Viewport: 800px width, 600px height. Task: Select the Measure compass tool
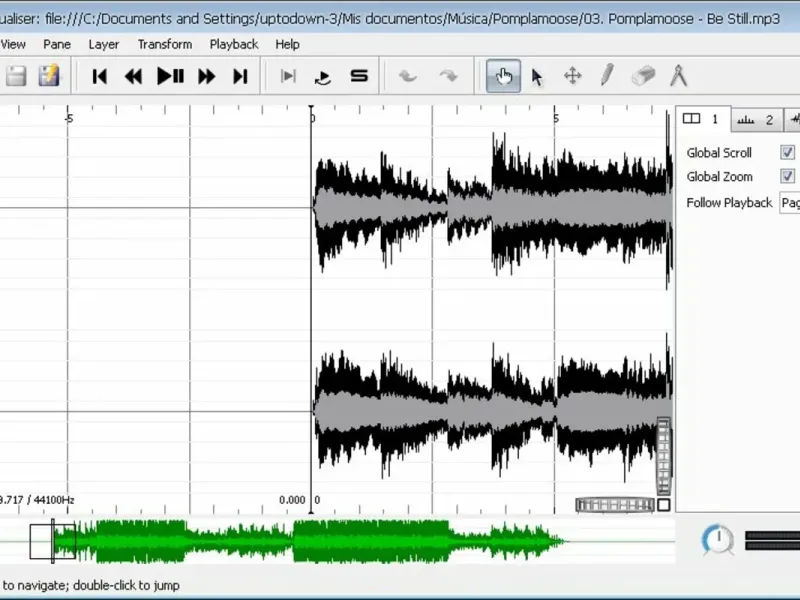pyautogui.click(x=679, y=76)
